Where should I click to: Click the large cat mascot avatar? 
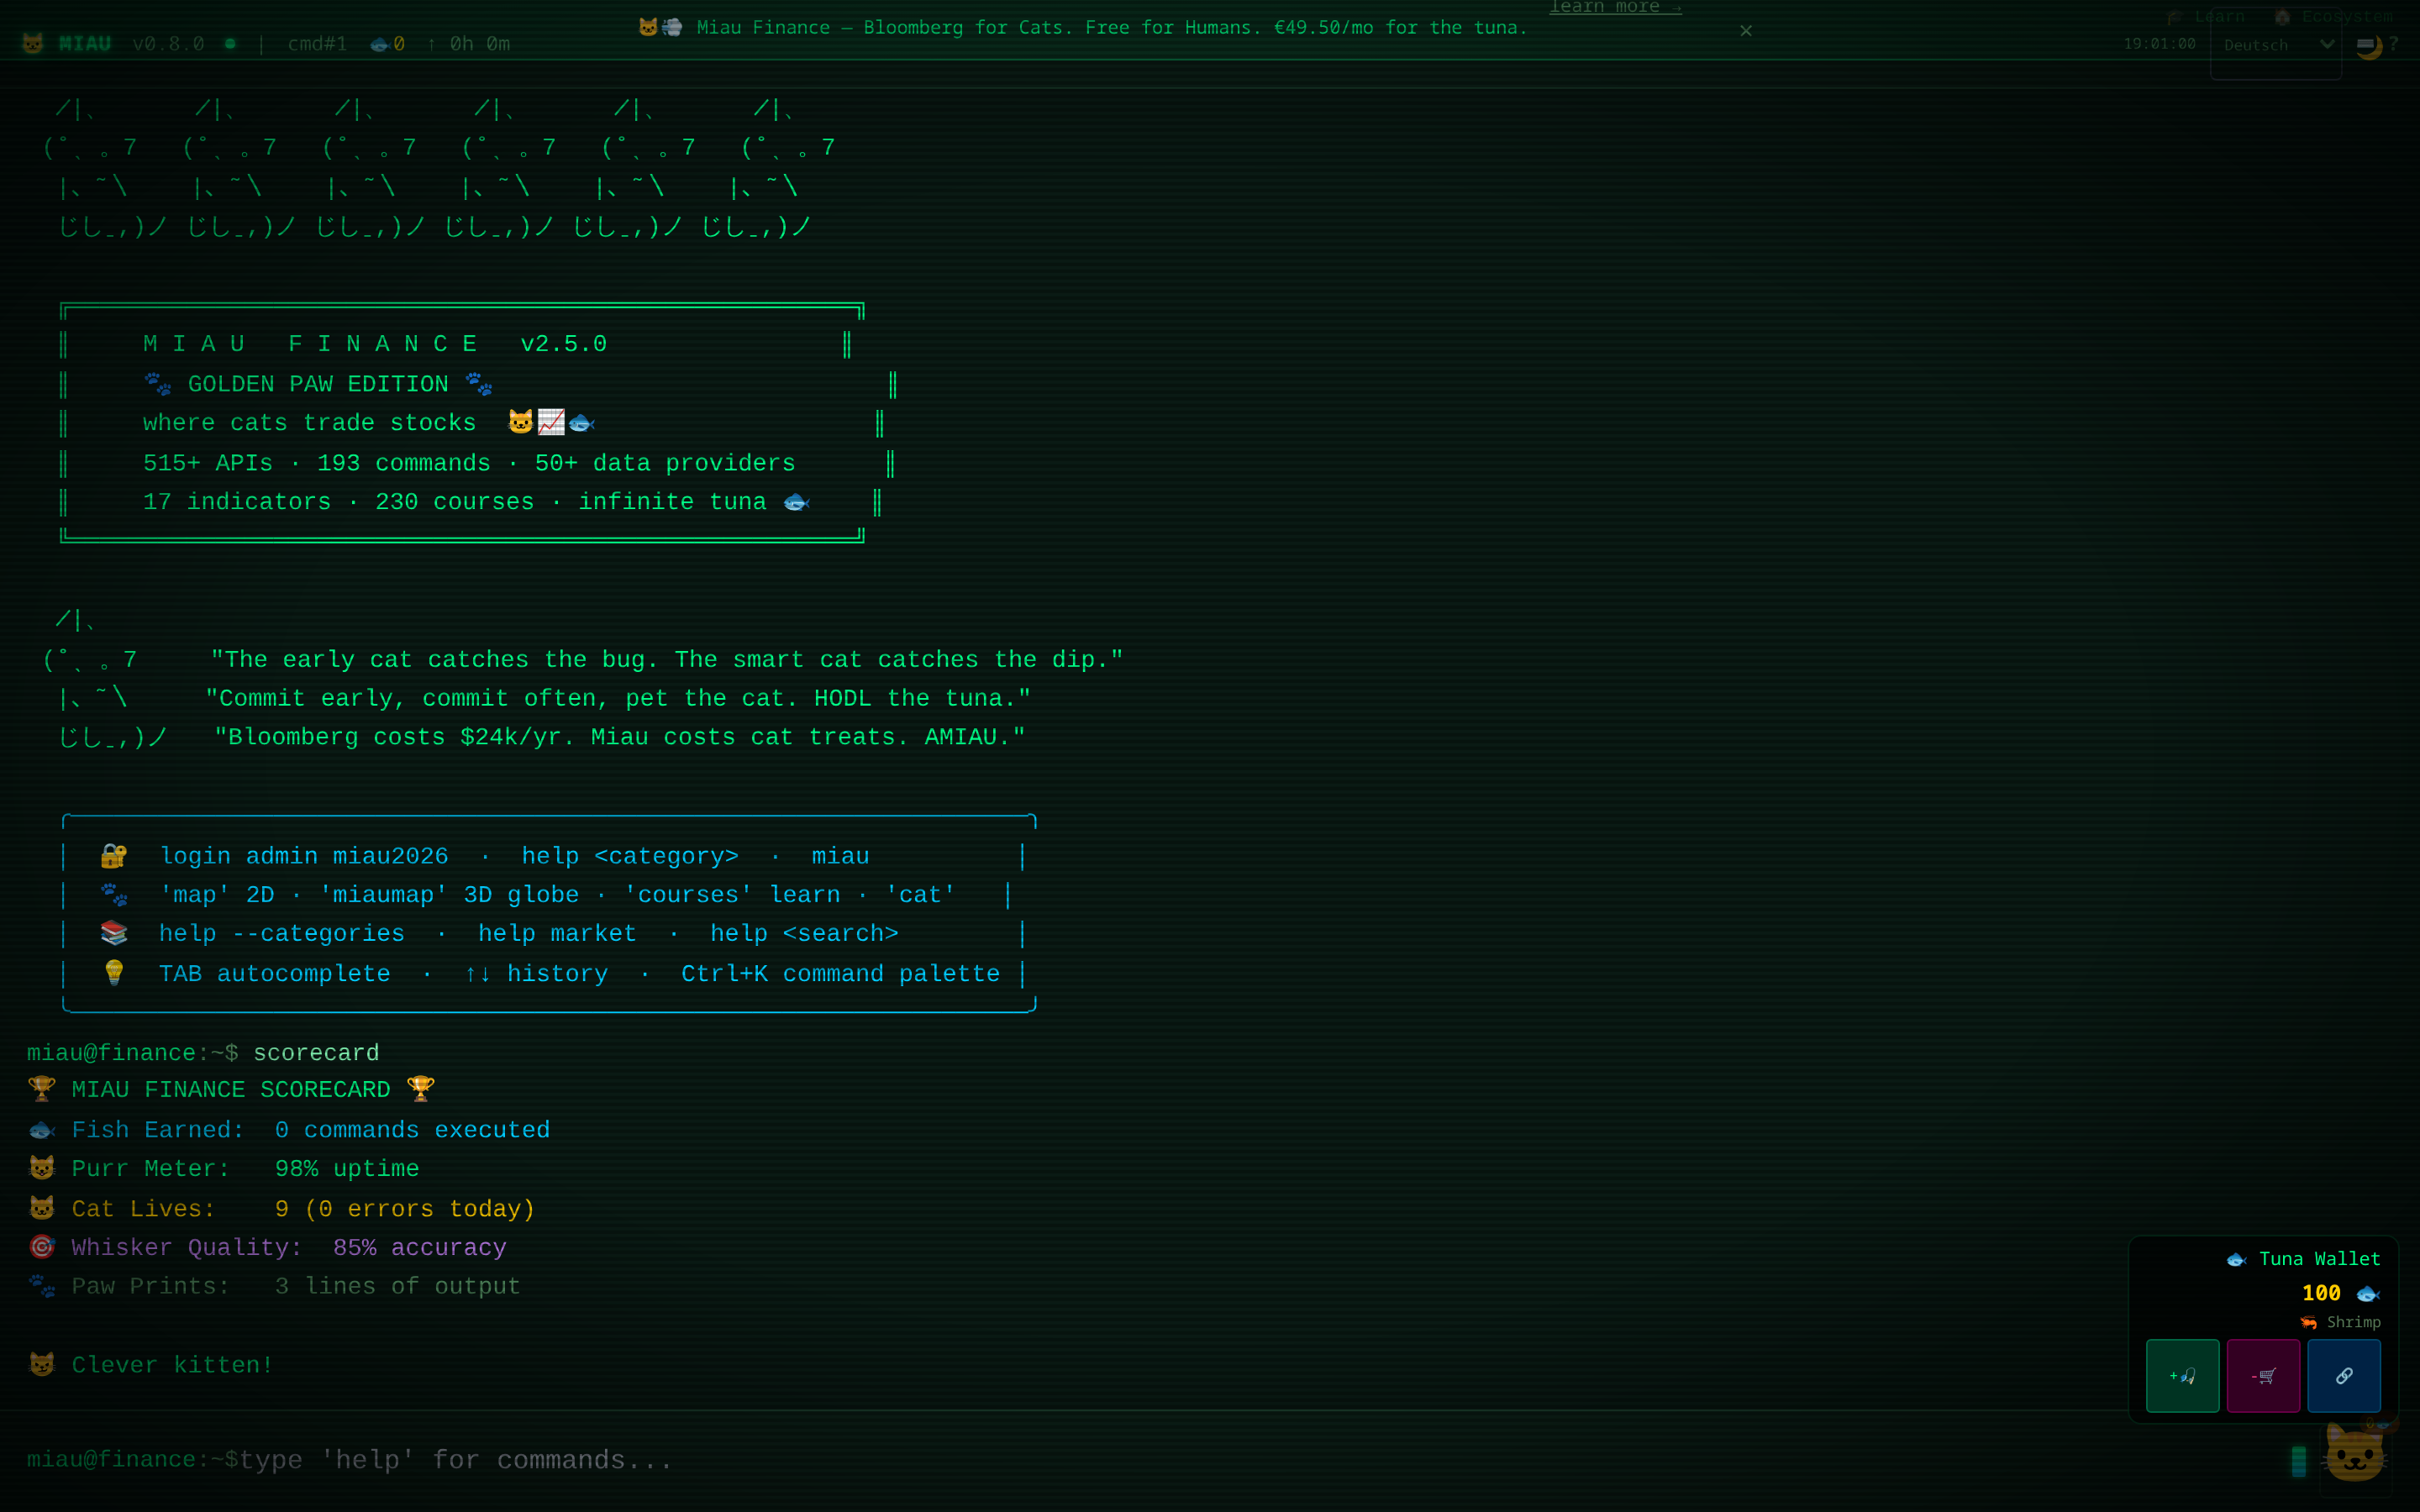[x=2356, y=1454]
